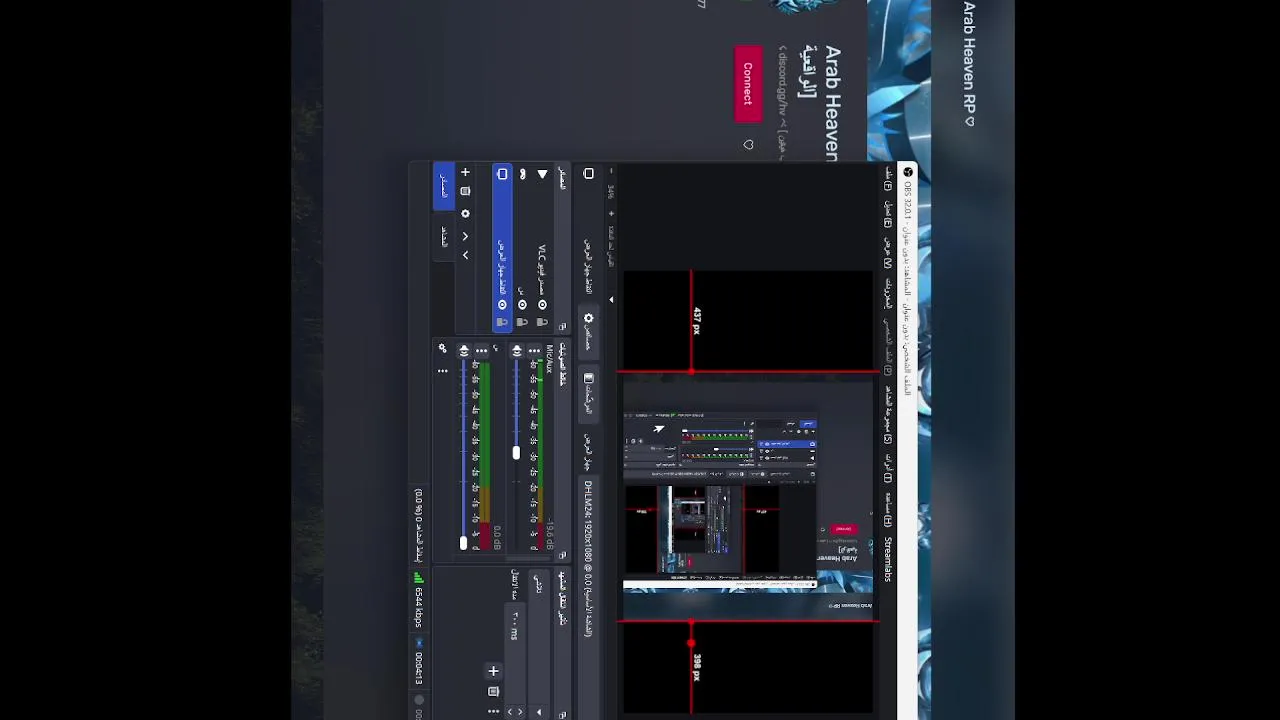Open the audio mixer dock options menu

(443, 371)
